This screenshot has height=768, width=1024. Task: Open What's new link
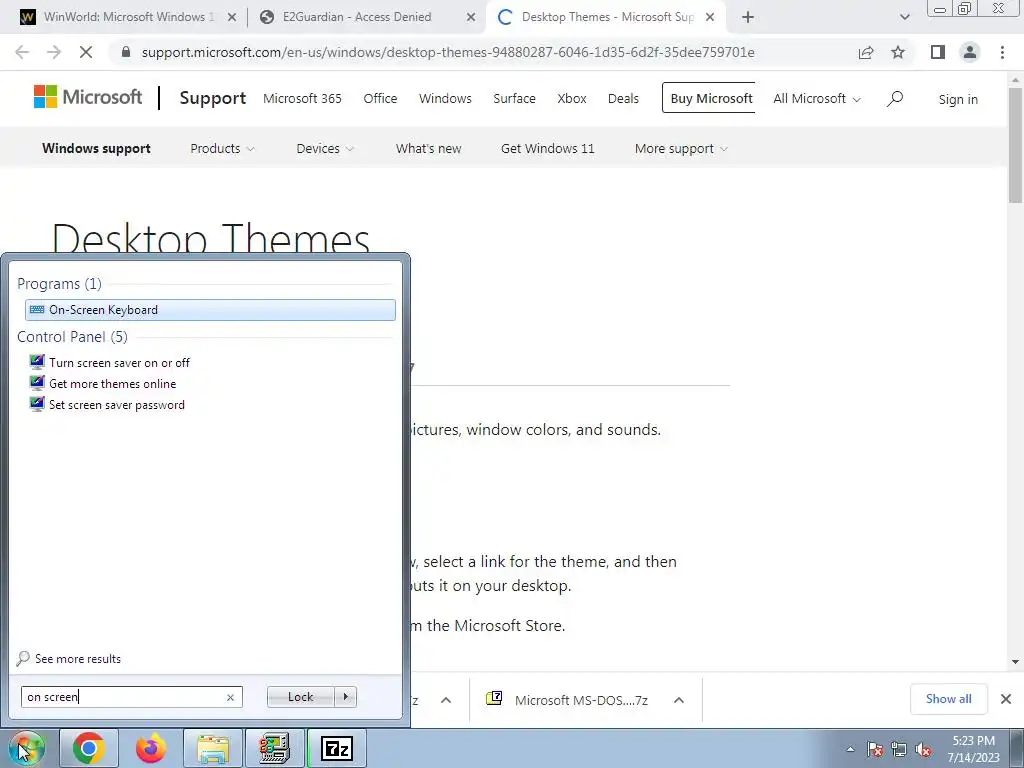[x=428, y=148]
